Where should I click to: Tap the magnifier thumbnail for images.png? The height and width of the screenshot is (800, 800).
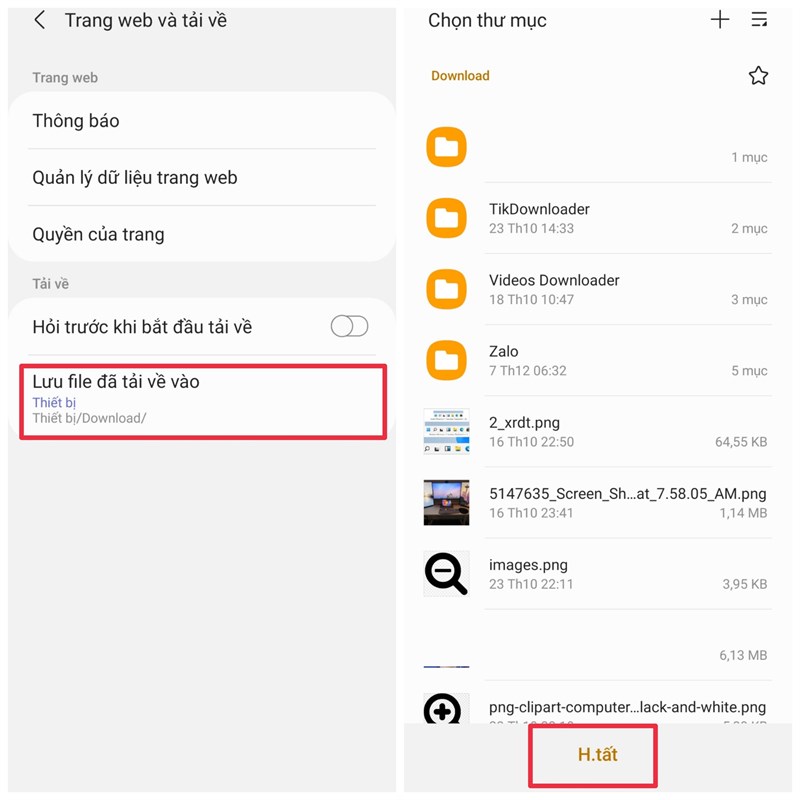pos(445,573)
